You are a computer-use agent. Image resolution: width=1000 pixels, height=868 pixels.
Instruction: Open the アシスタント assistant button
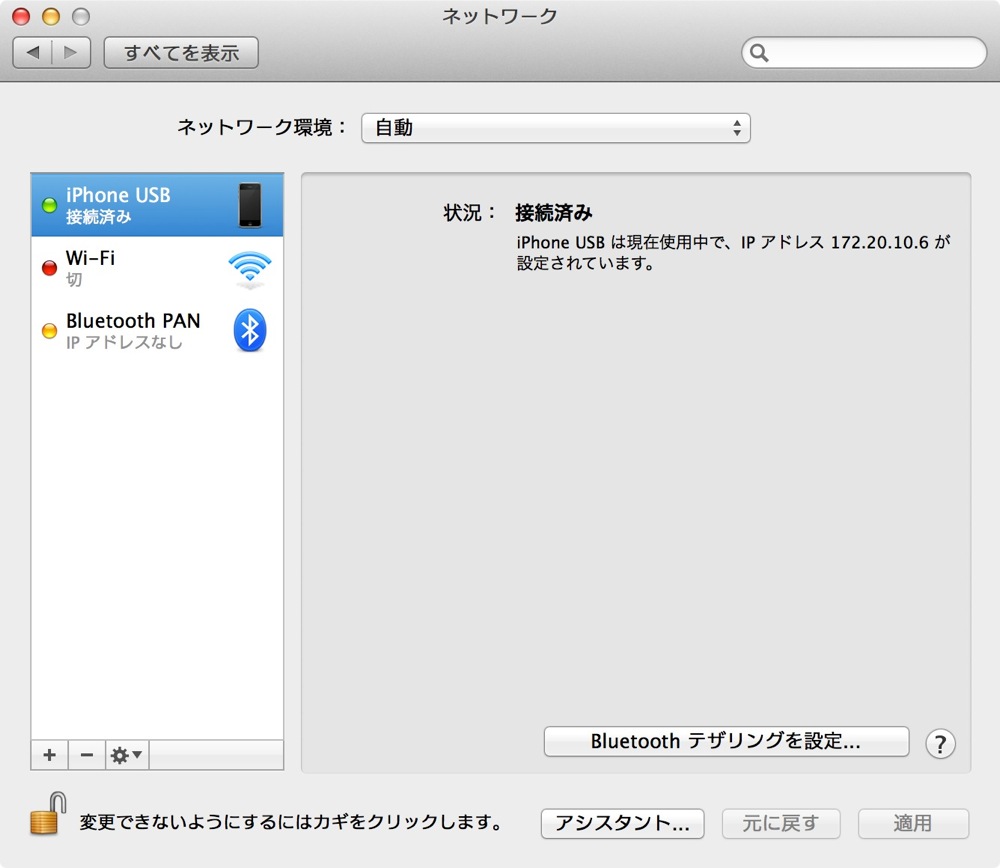tap(622, 823)
